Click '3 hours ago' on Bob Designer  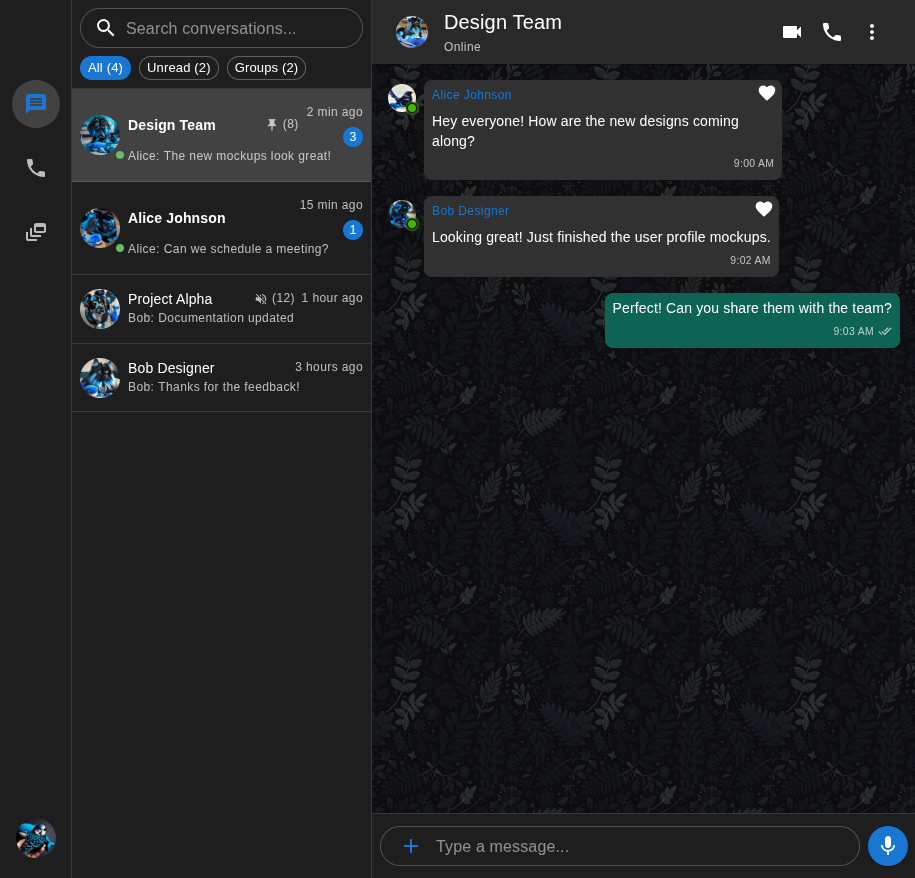click(x=329, y=366)
